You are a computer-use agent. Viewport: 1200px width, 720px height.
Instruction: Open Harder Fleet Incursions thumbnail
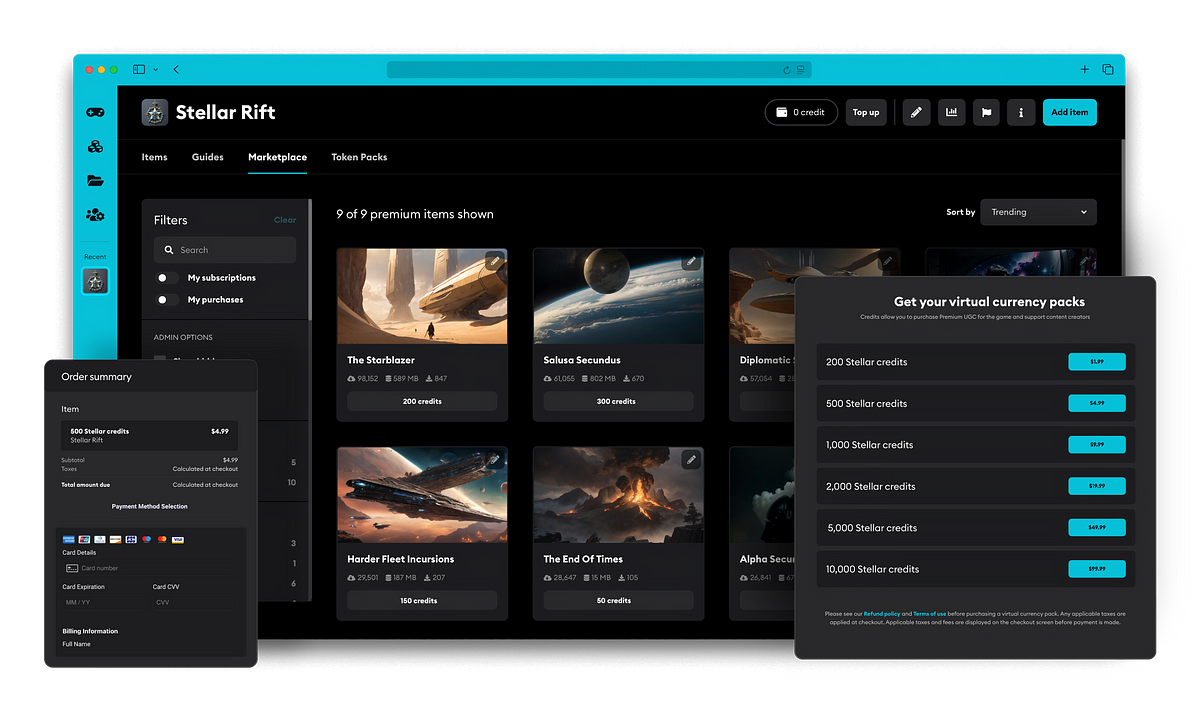[x=422, y=495]
